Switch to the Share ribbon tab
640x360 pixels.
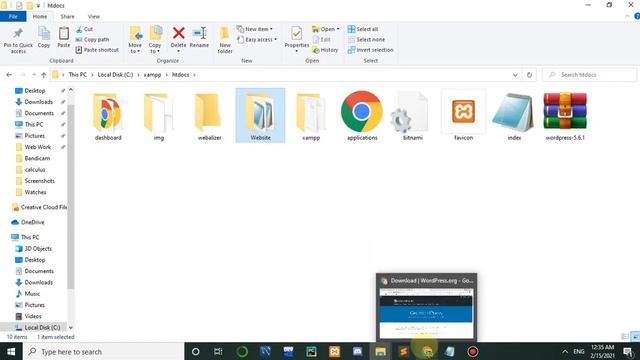67,17
